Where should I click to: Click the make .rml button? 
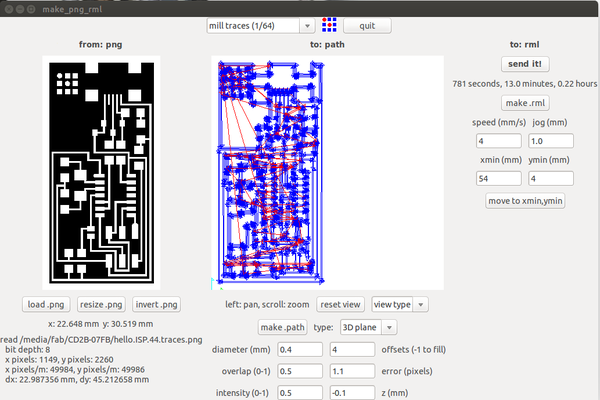coord(525,103)
